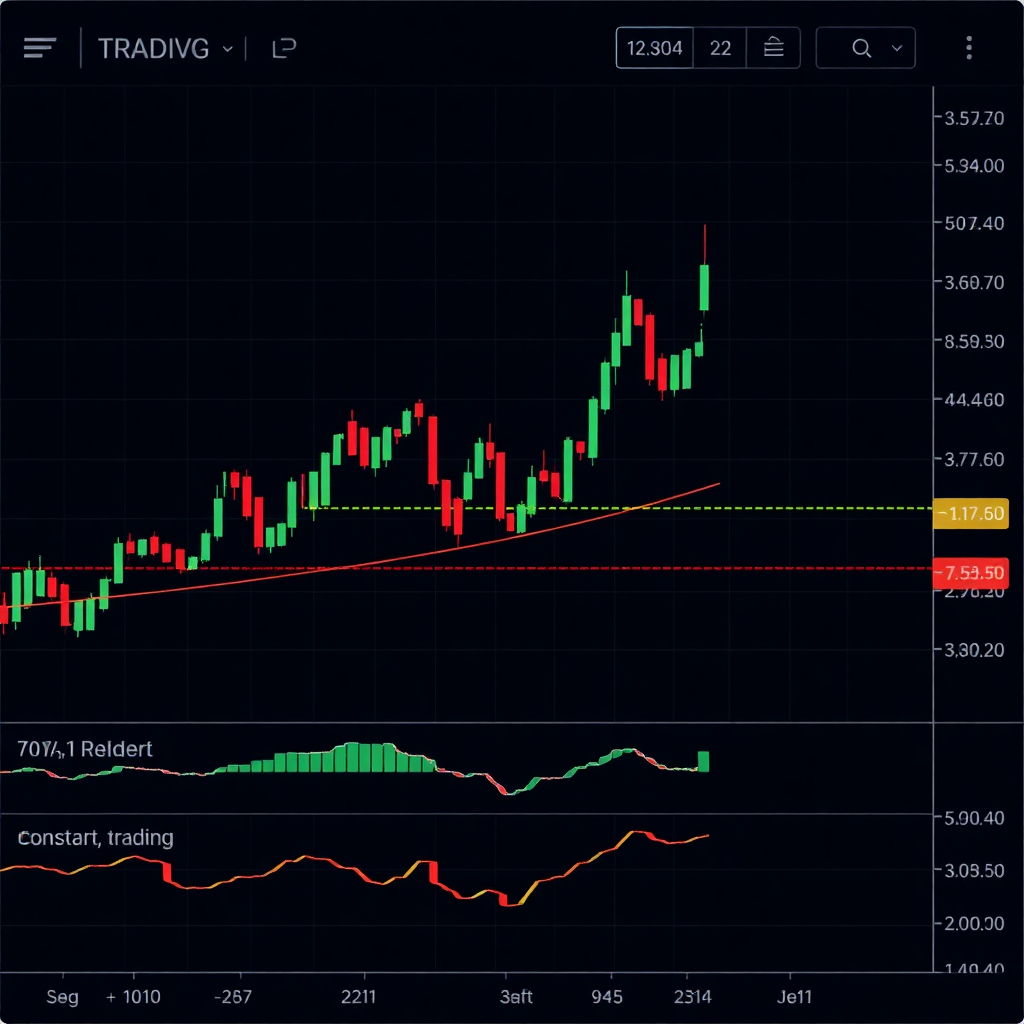
Task: Click the 3.77.60 price axis value
Action: [974, 460]
